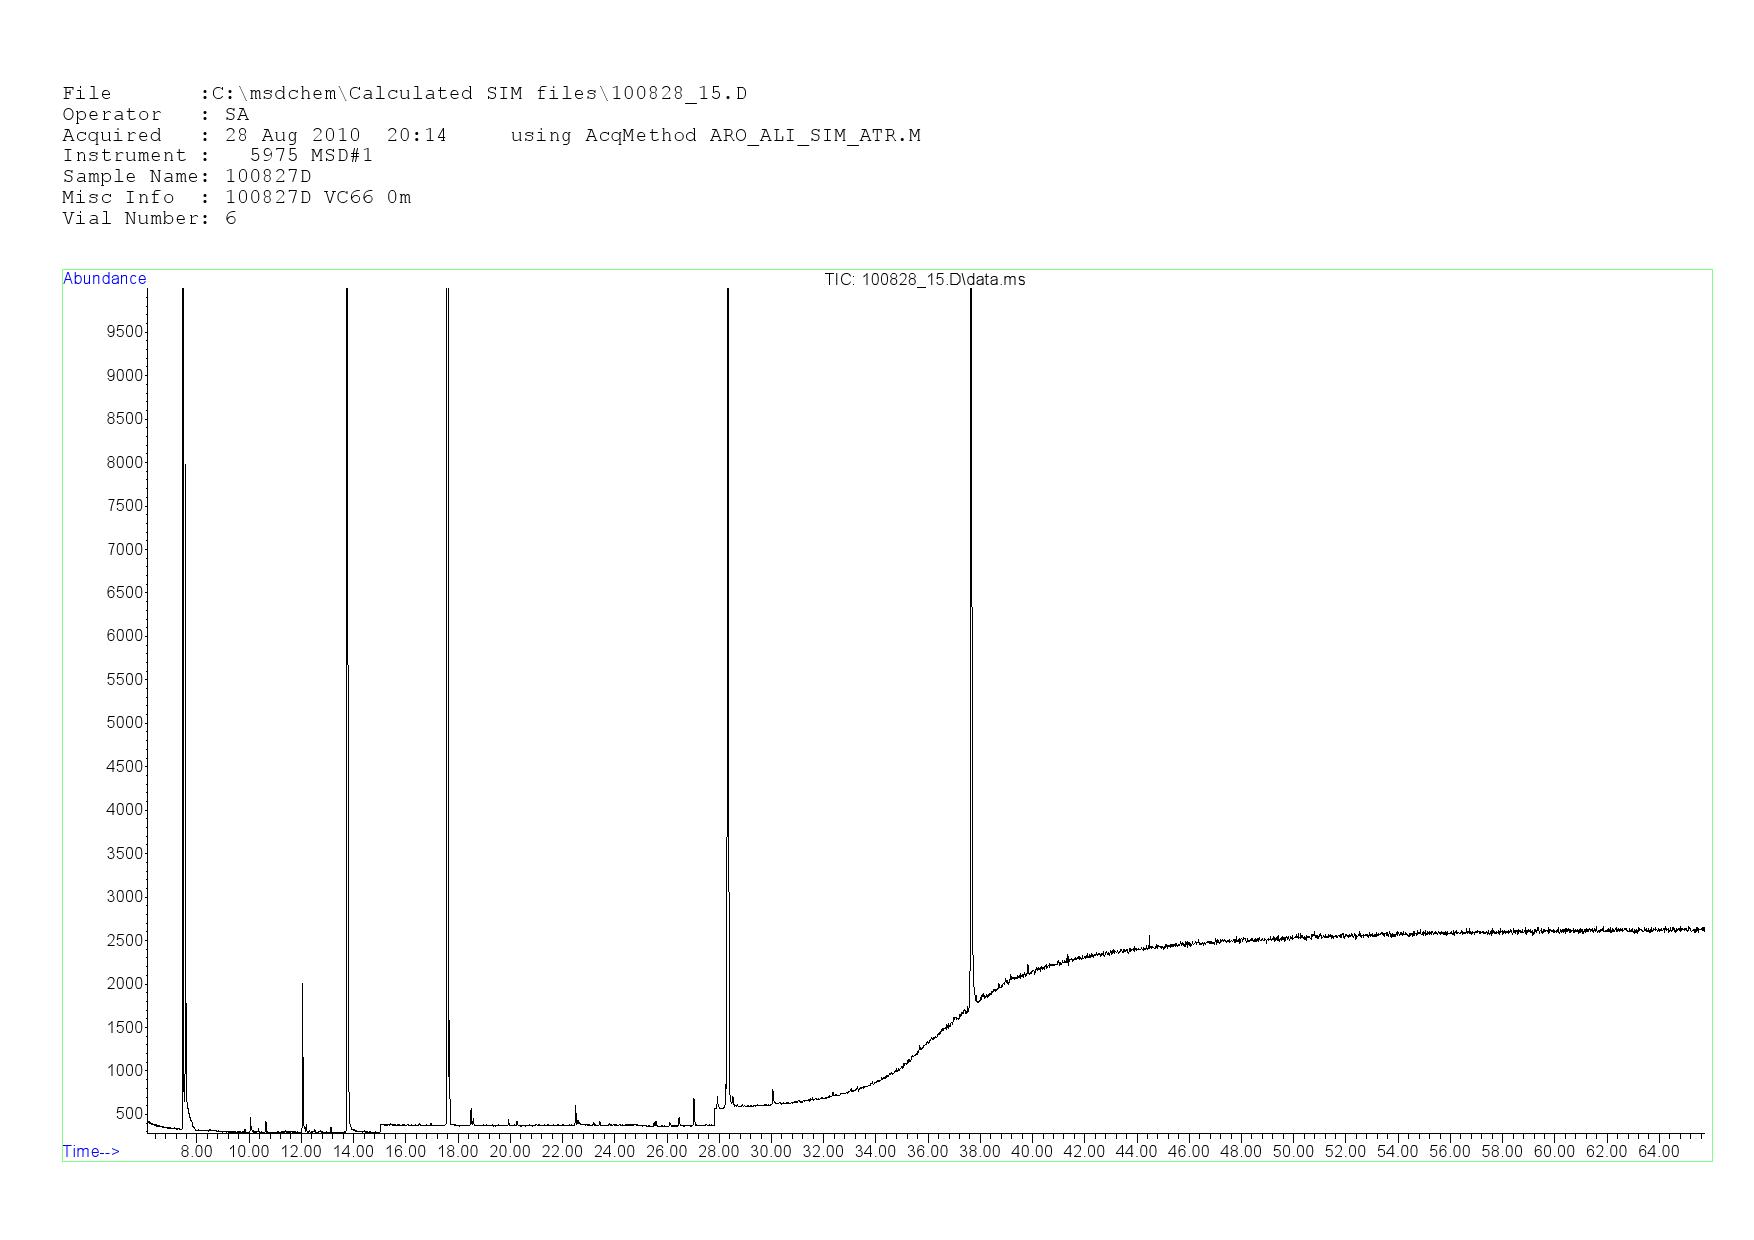The height and width of the screenshot is (1240, 1754).
Task: Select the tall peak near 17.6 minutes
Action: point(447,600)
